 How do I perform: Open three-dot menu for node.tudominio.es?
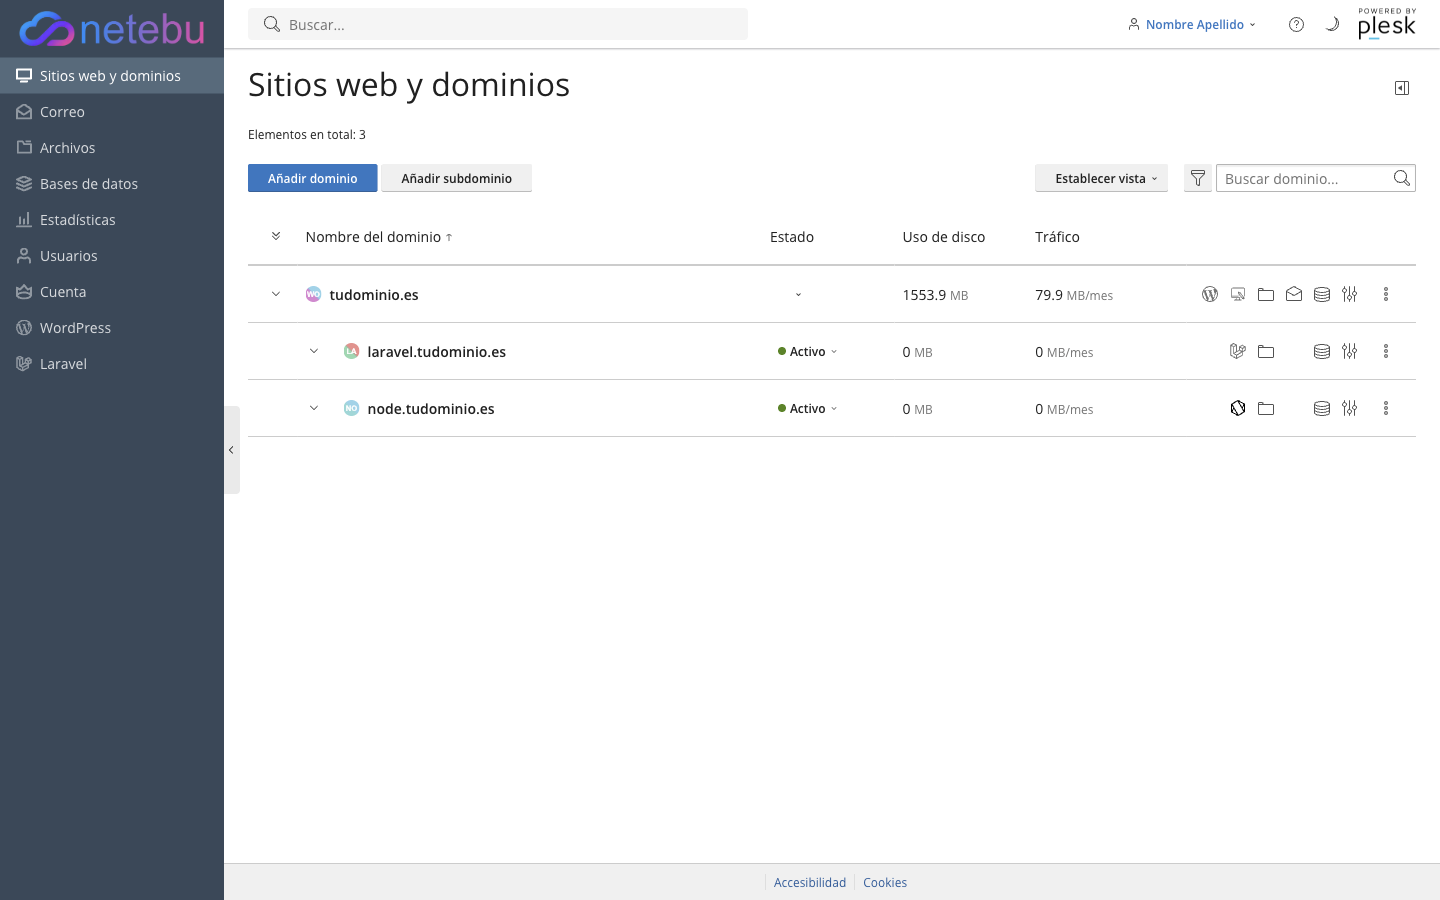tap(1386, 408)
